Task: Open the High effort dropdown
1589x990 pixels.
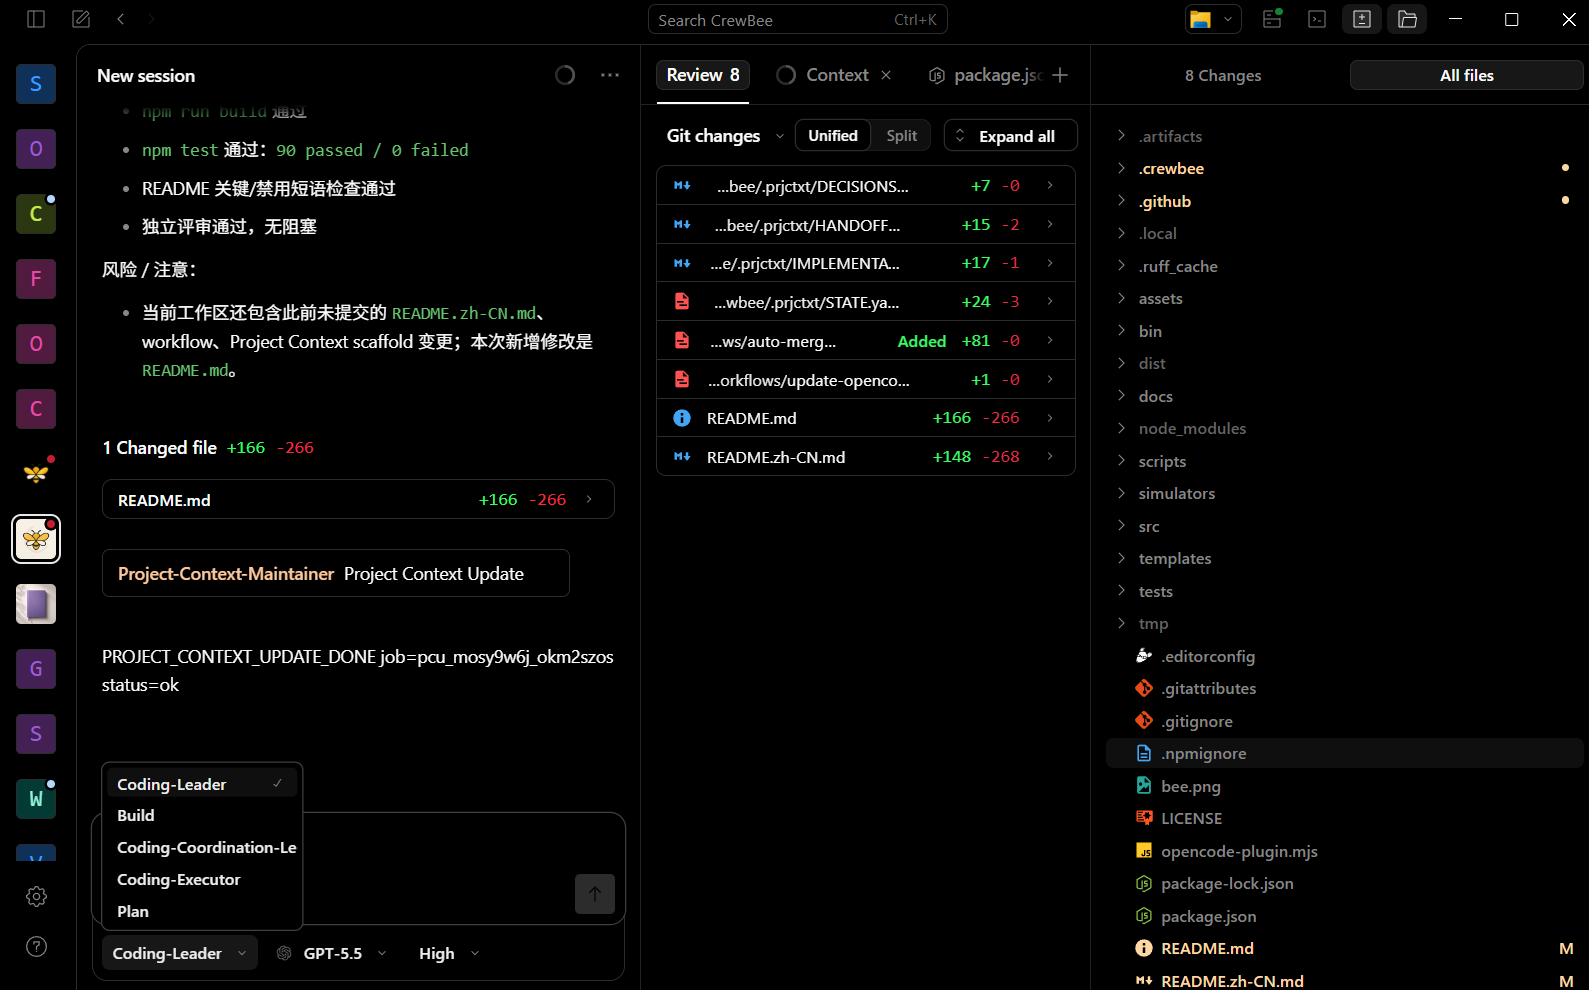Action: click(449, 953)
